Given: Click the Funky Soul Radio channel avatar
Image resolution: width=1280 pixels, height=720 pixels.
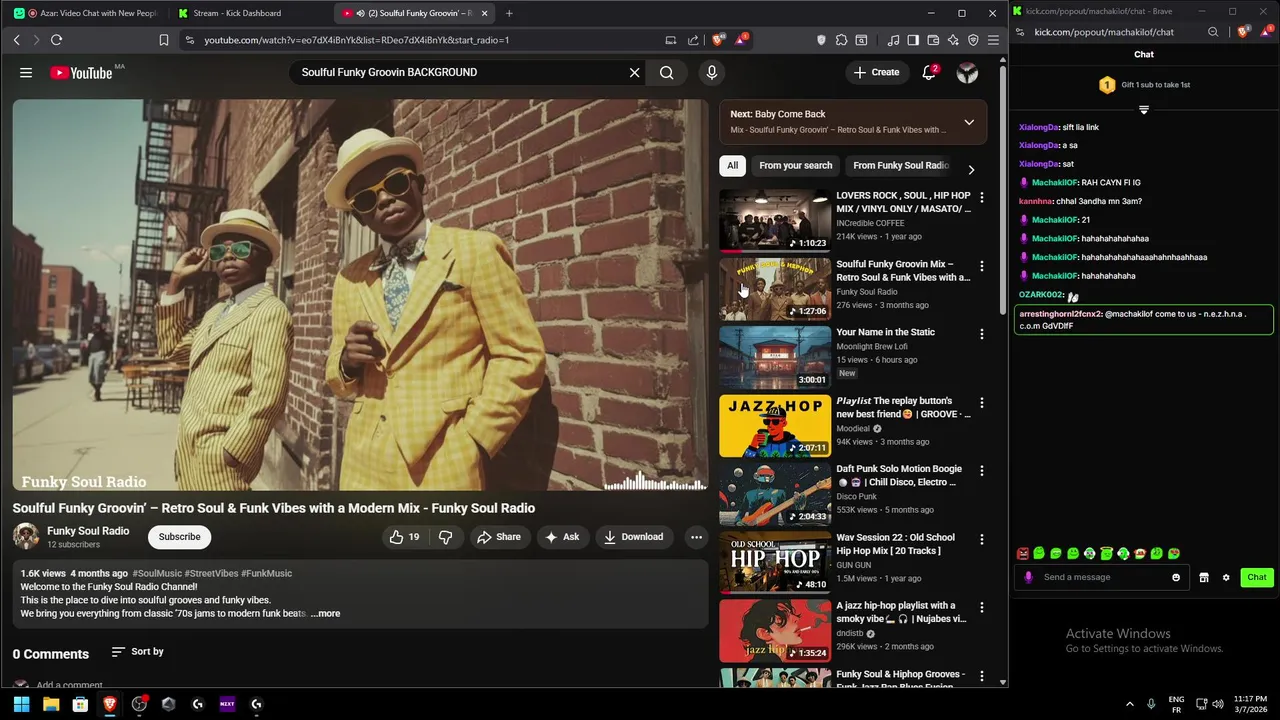Looking at the screenshot, I should [26, 536].
